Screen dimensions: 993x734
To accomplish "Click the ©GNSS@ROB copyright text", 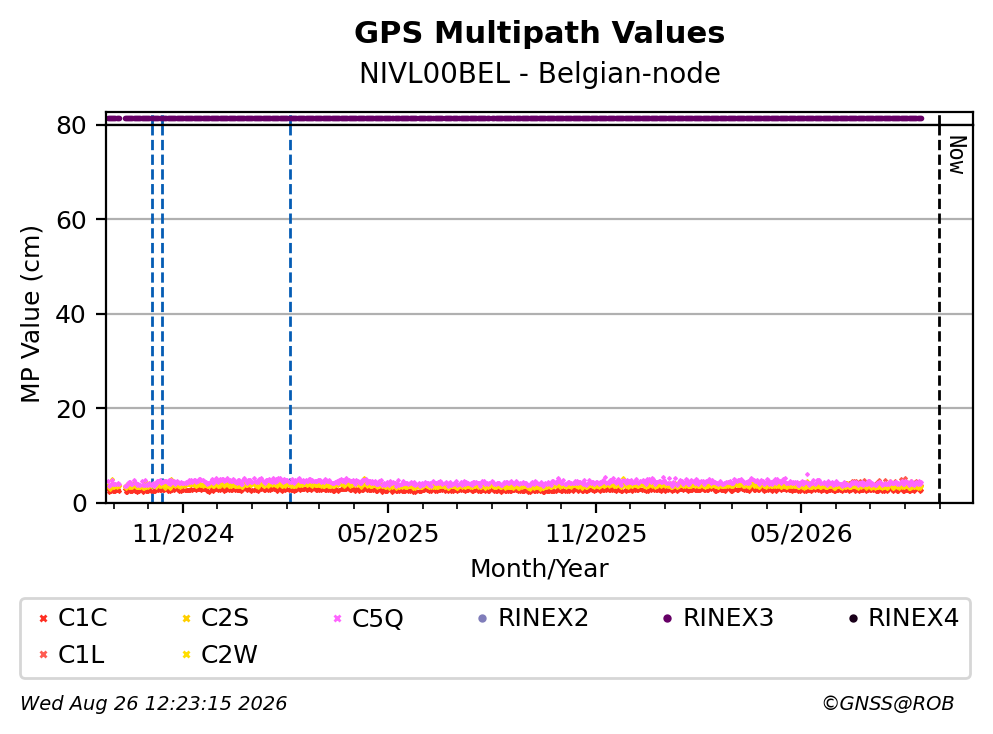I will pyautogui.click(x=888, y=704).
